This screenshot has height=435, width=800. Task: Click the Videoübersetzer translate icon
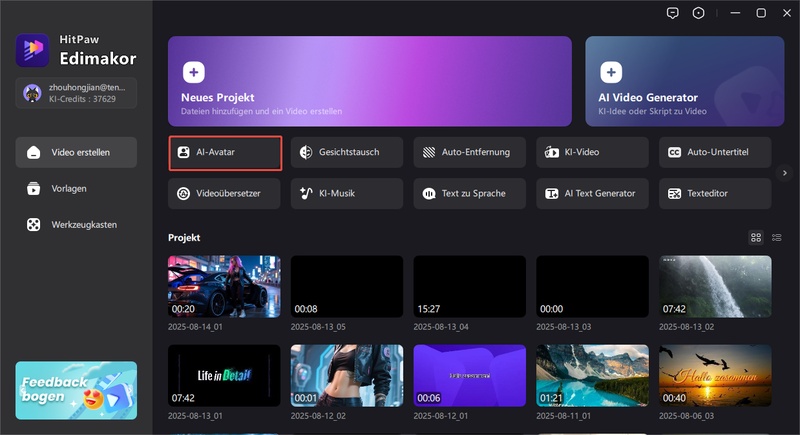coord(183,193)
